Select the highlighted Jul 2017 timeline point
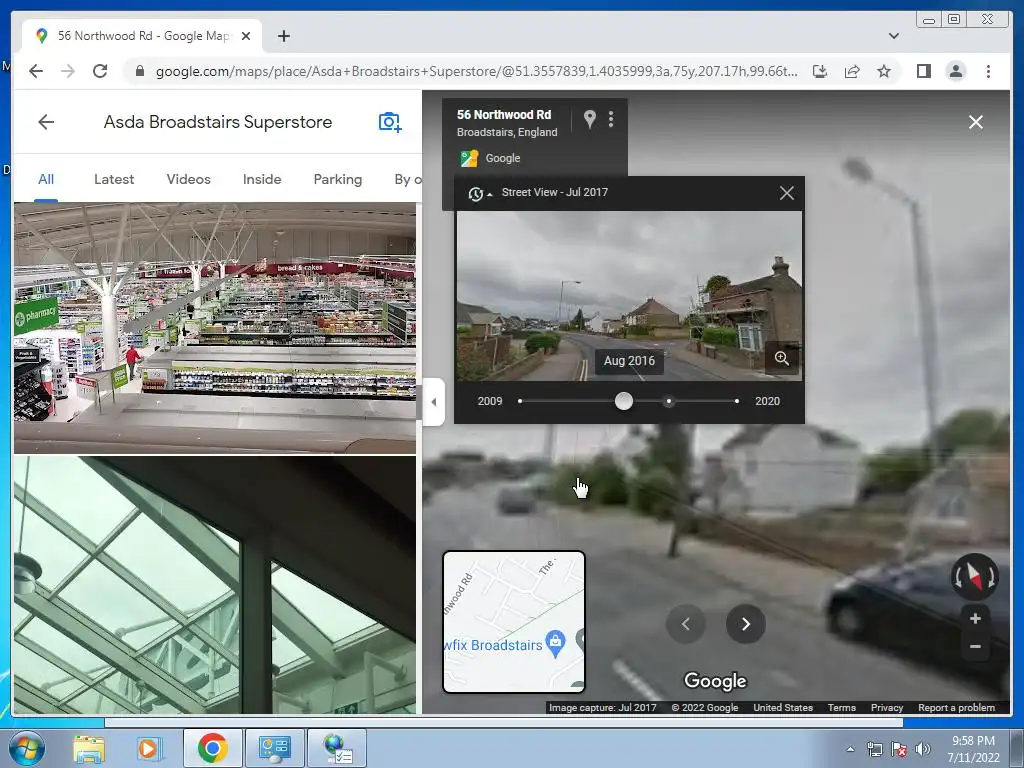Viewport: 1024px width, 768px height. pos(668,401)
